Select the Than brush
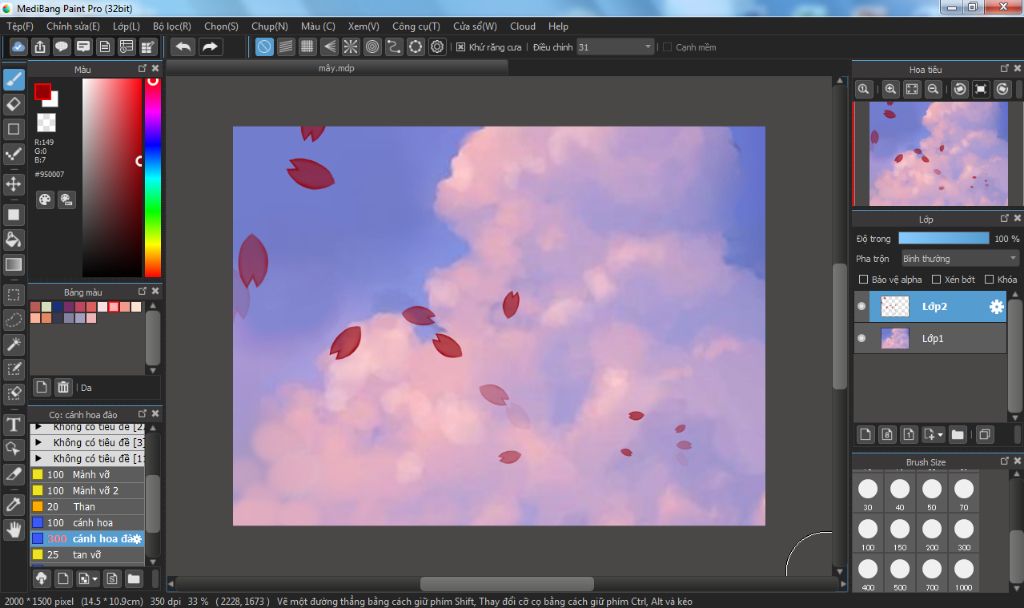This screenshot has height=608, width=1024. (x=88, y=507)
